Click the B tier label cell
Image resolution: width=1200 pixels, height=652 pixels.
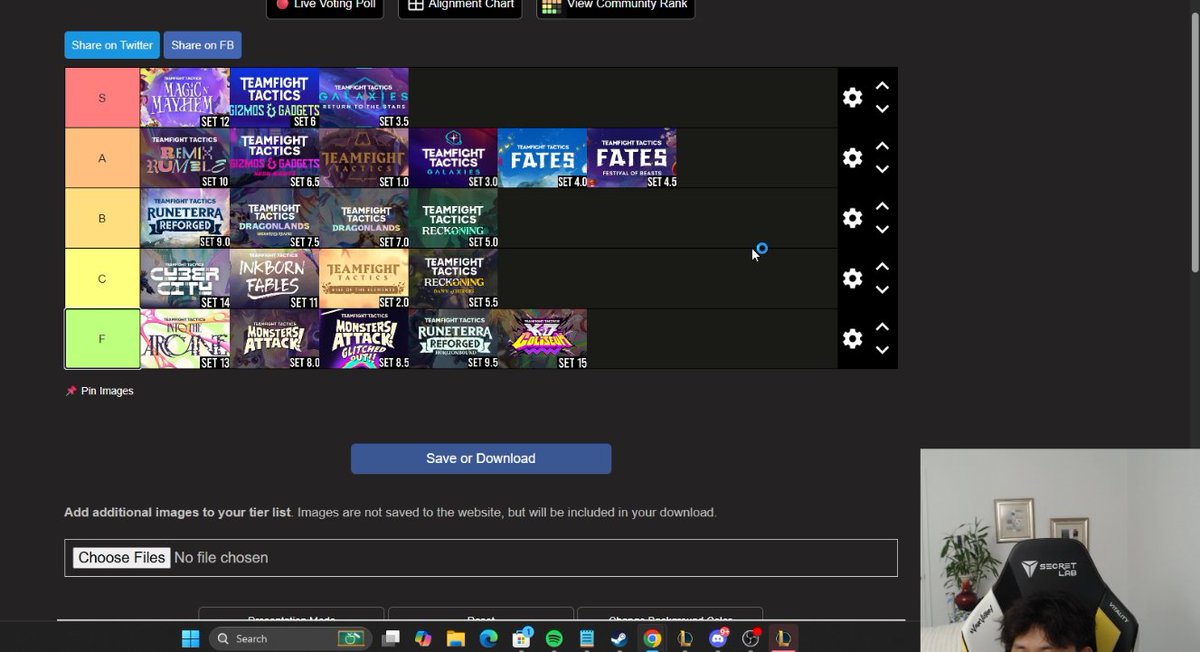(102, 218)
